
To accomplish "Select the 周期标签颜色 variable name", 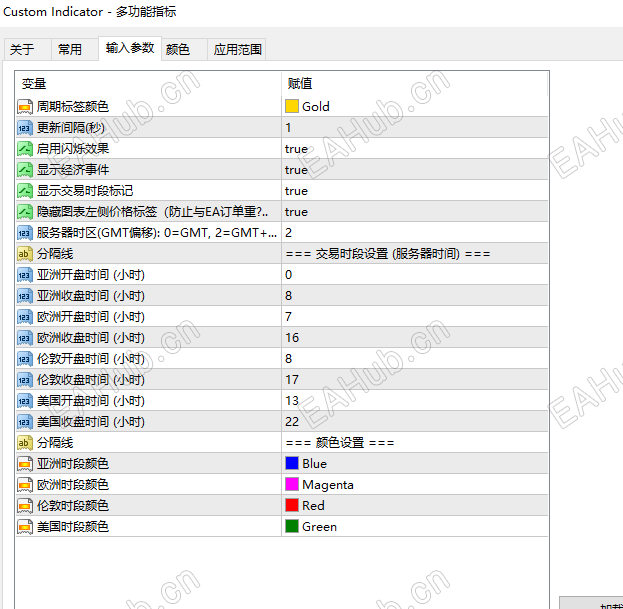I will [x=73, y=106].
